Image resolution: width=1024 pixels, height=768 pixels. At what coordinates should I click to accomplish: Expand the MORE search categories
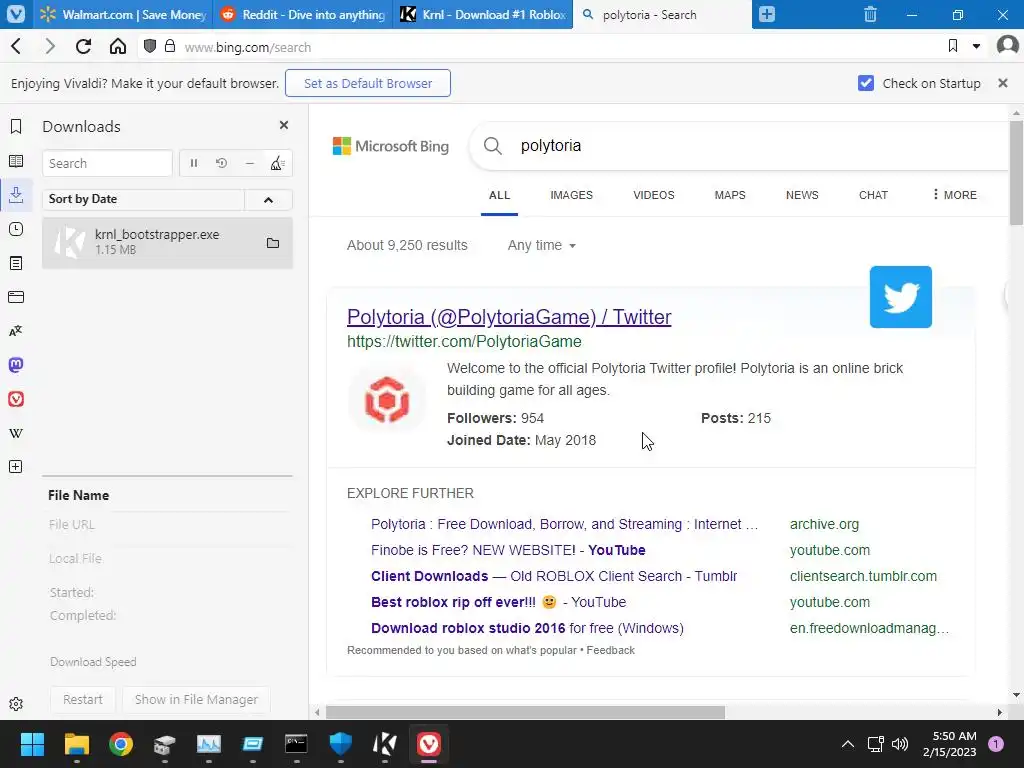coord(955,195)
